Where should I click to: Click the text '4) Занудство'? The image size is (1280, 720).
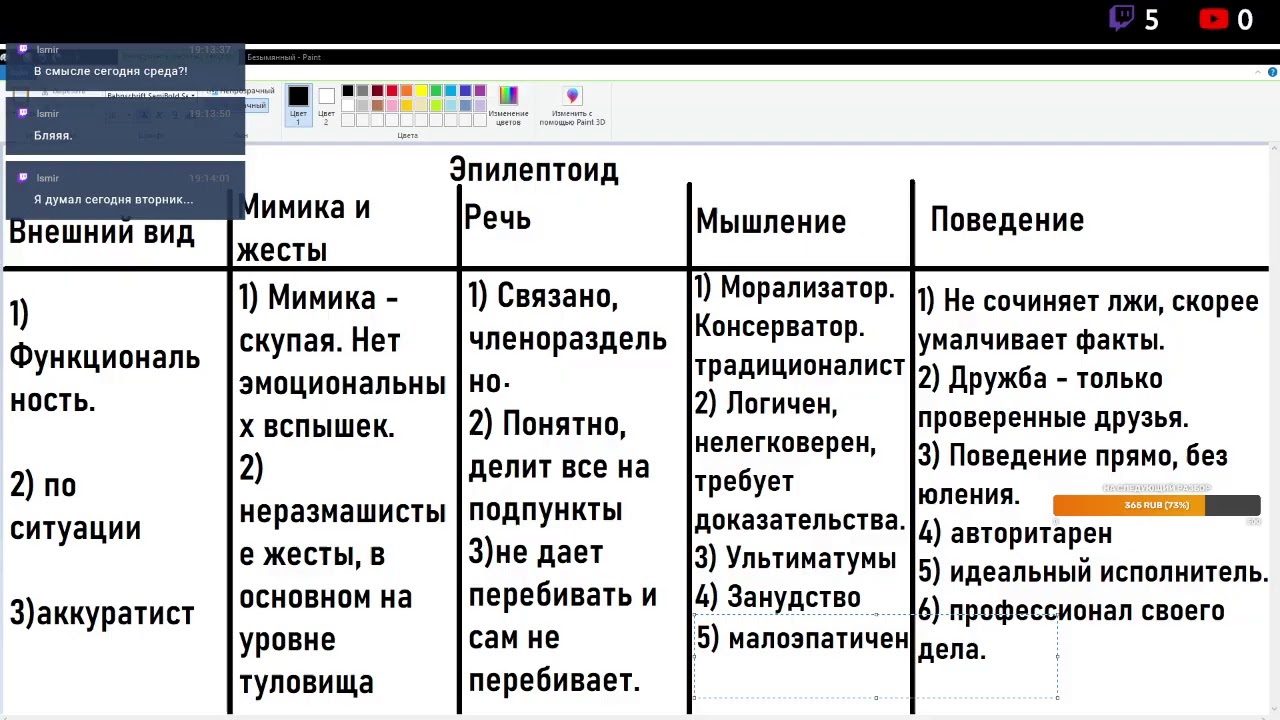click(777, 597)
